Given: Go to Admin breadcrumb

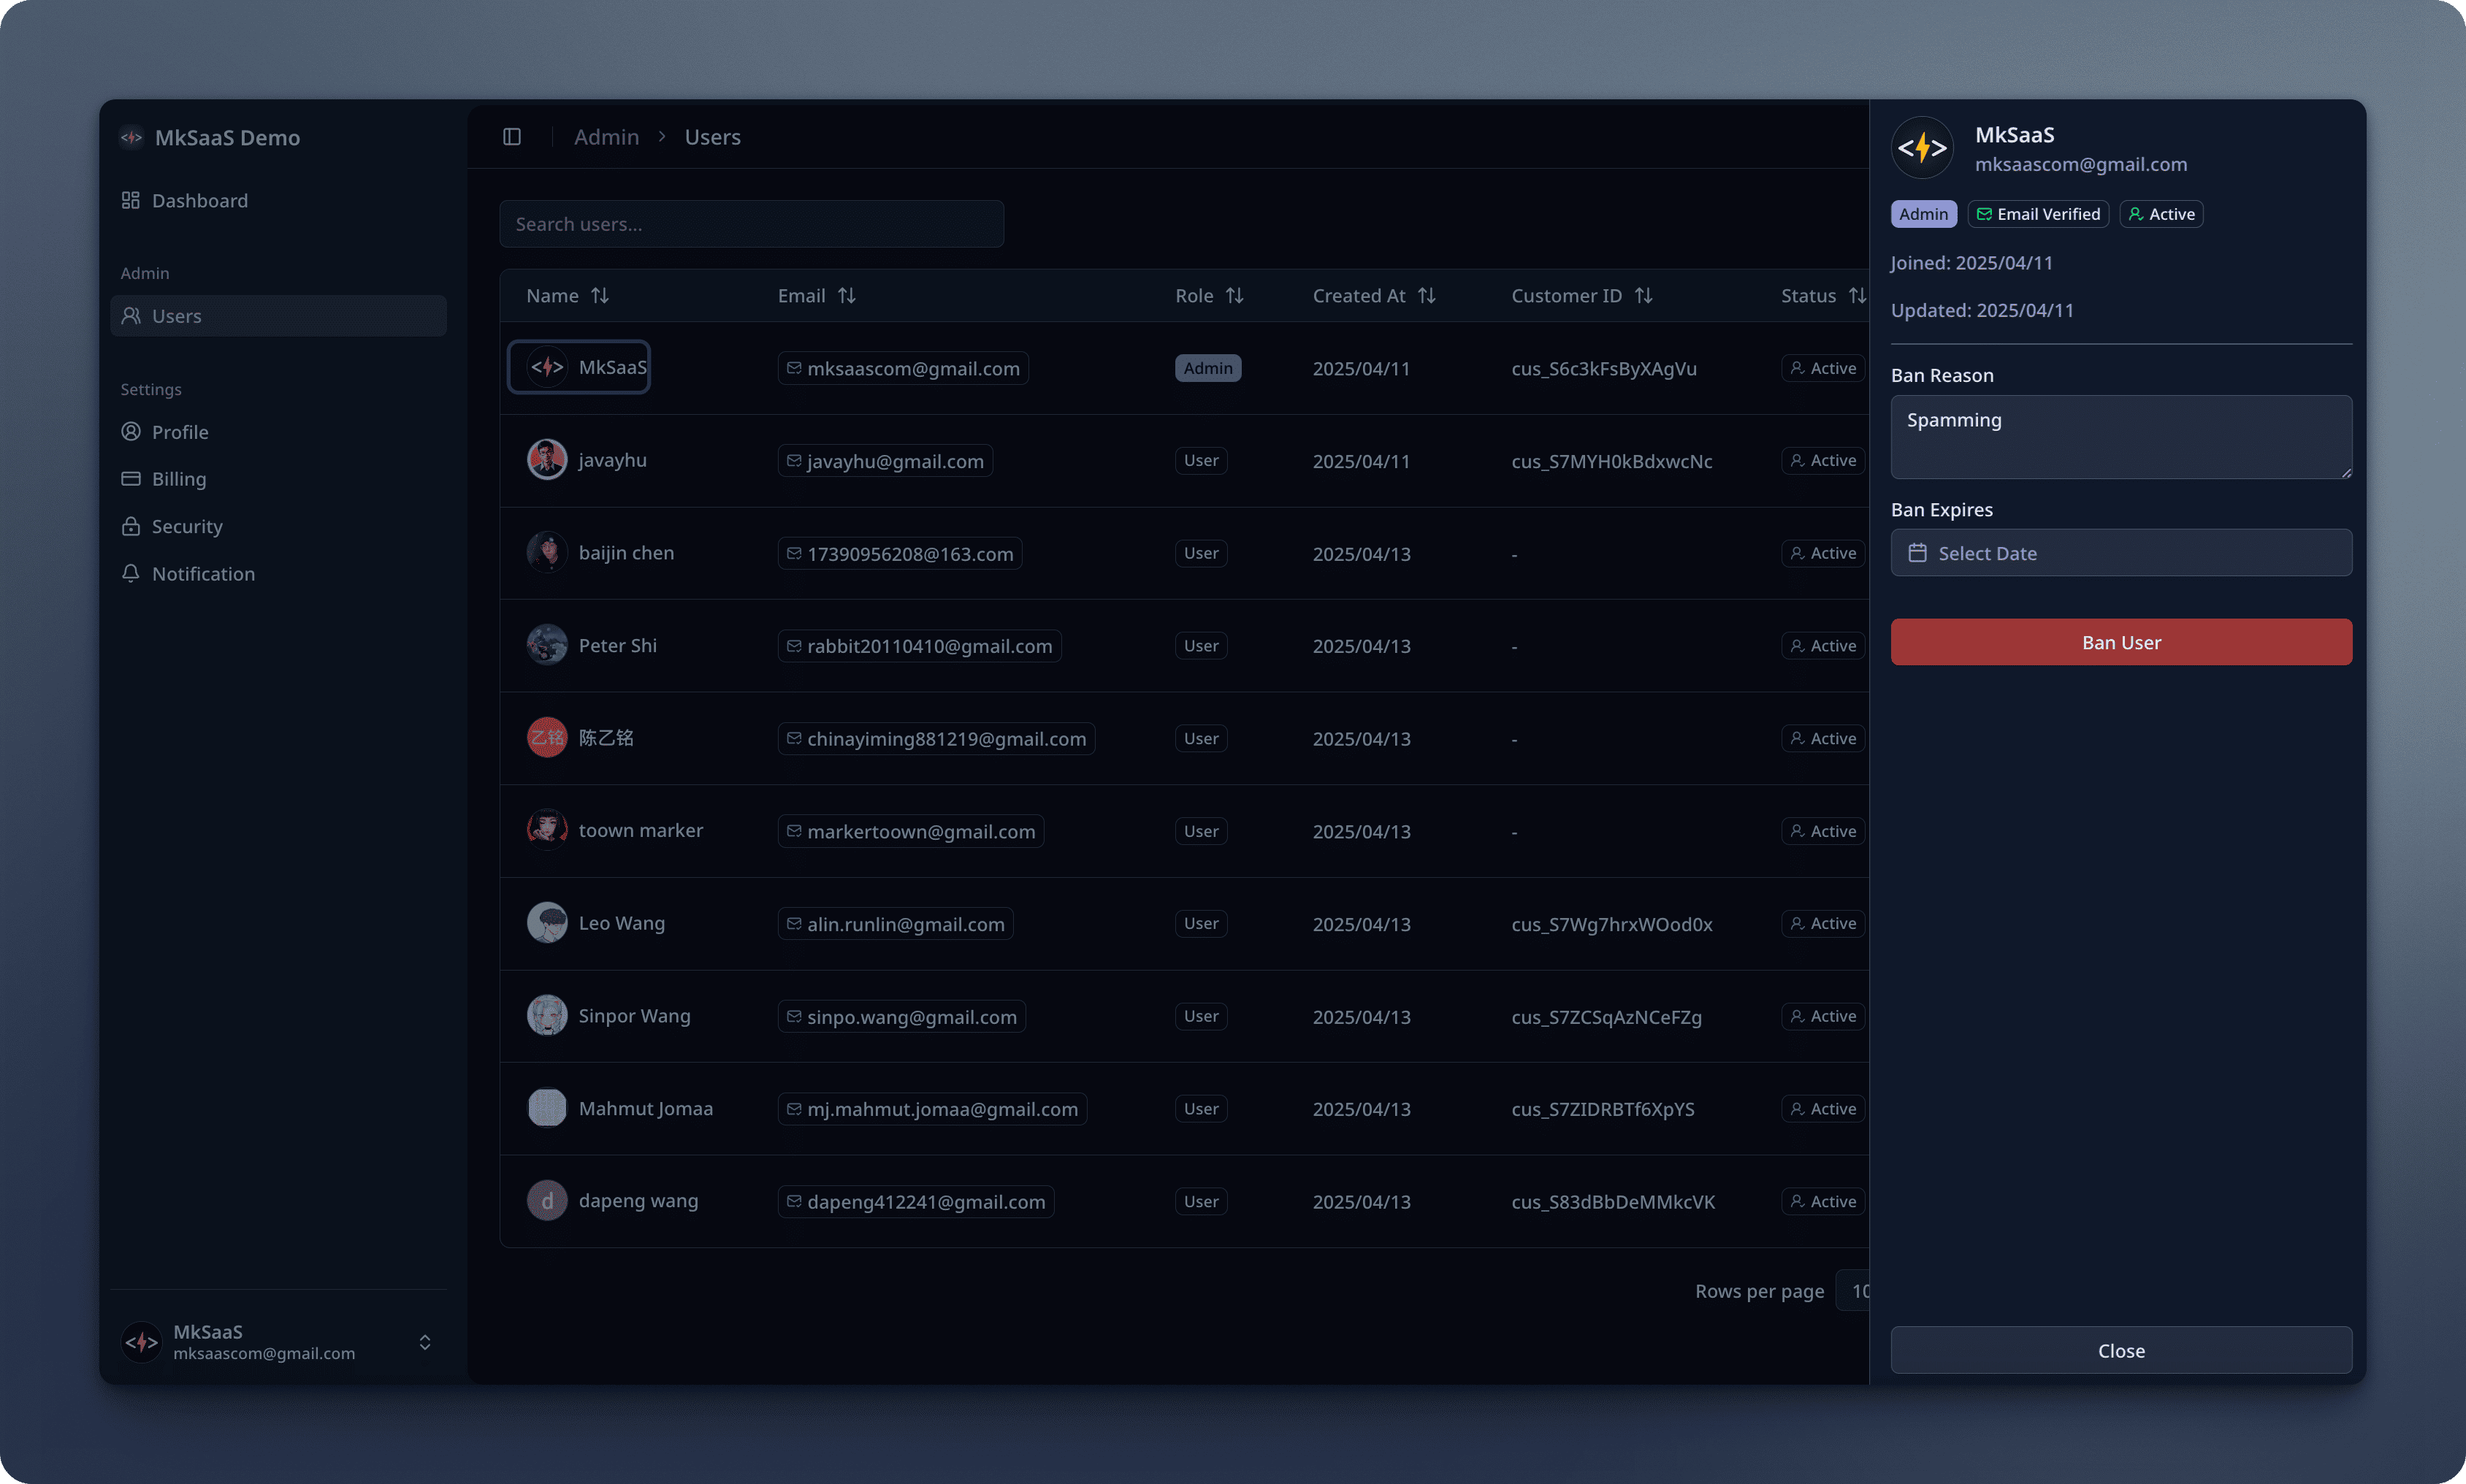Looking at the screenshot, I should point(606,137).
